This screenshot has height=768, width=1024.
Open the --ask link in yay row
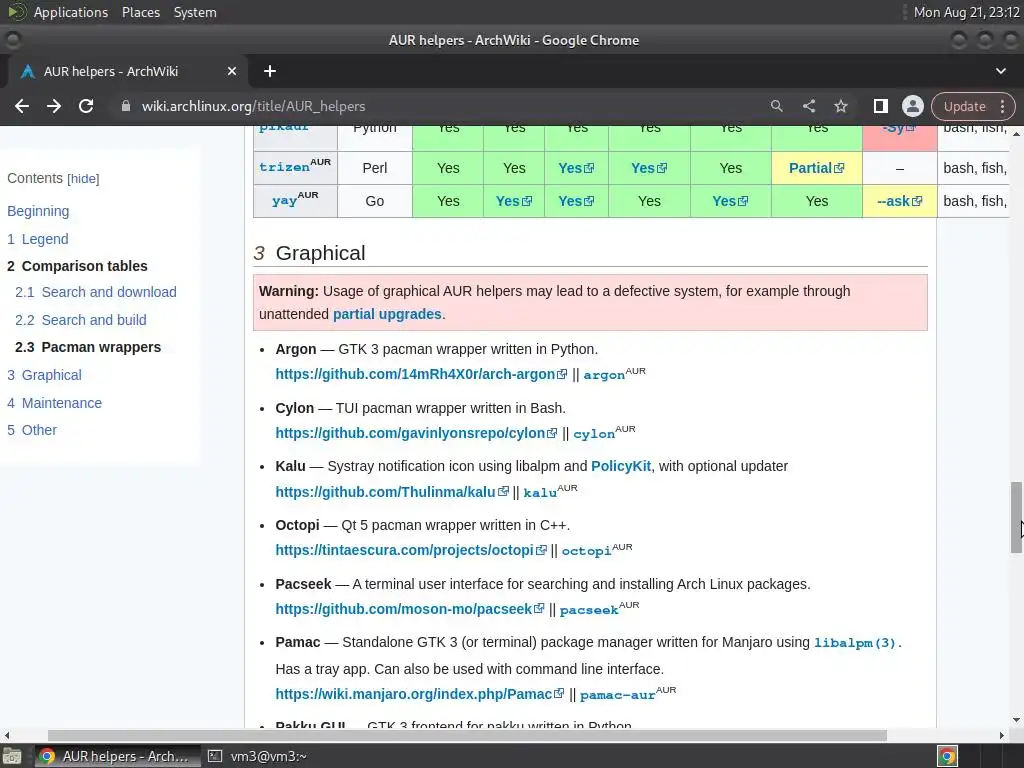coord(899,201)
